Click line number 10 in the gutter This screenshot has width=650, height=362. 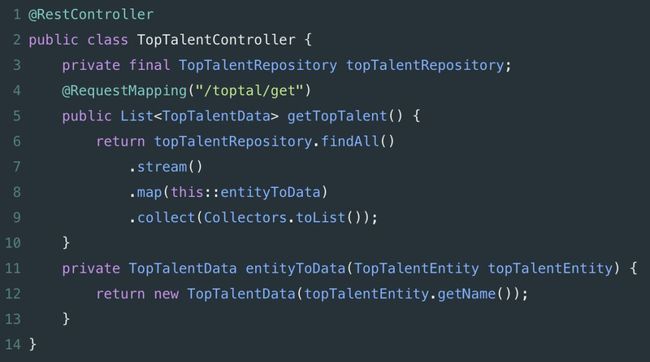point(13,243)
